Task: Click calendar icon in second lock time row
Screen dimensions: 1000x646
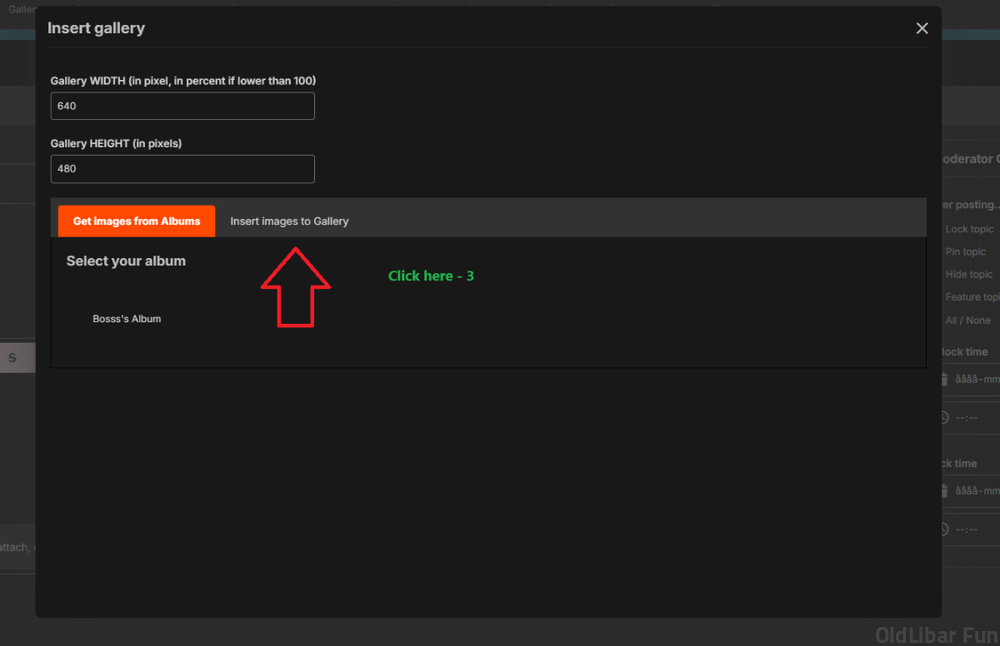Action: [x=945, y=491]
